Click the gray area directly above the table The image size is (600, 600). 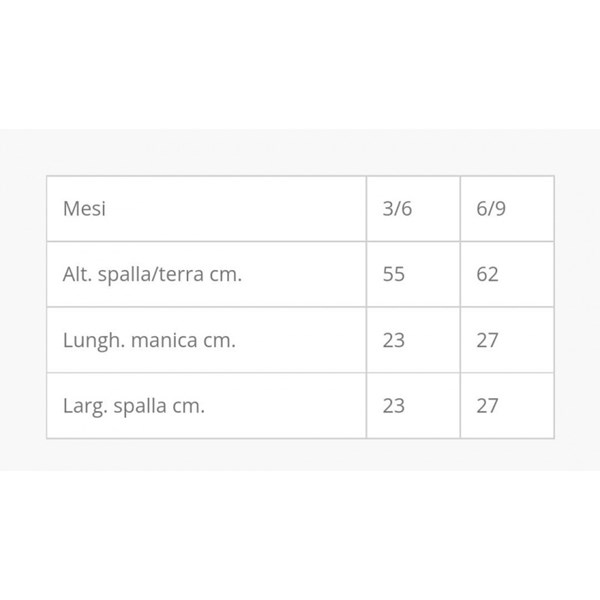[x=300, y=152]
